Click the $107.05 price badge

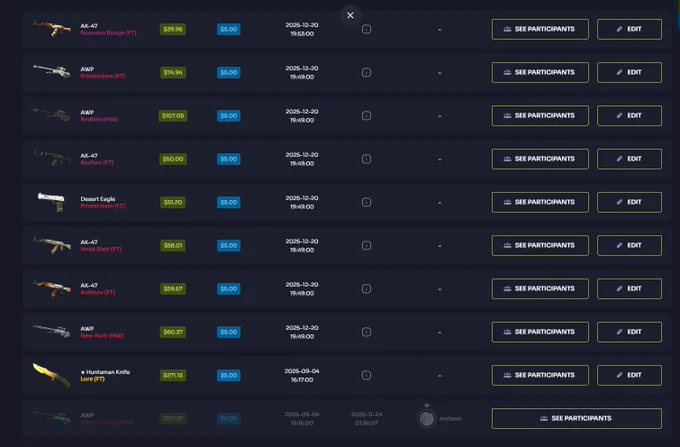(x=173, y=116)
